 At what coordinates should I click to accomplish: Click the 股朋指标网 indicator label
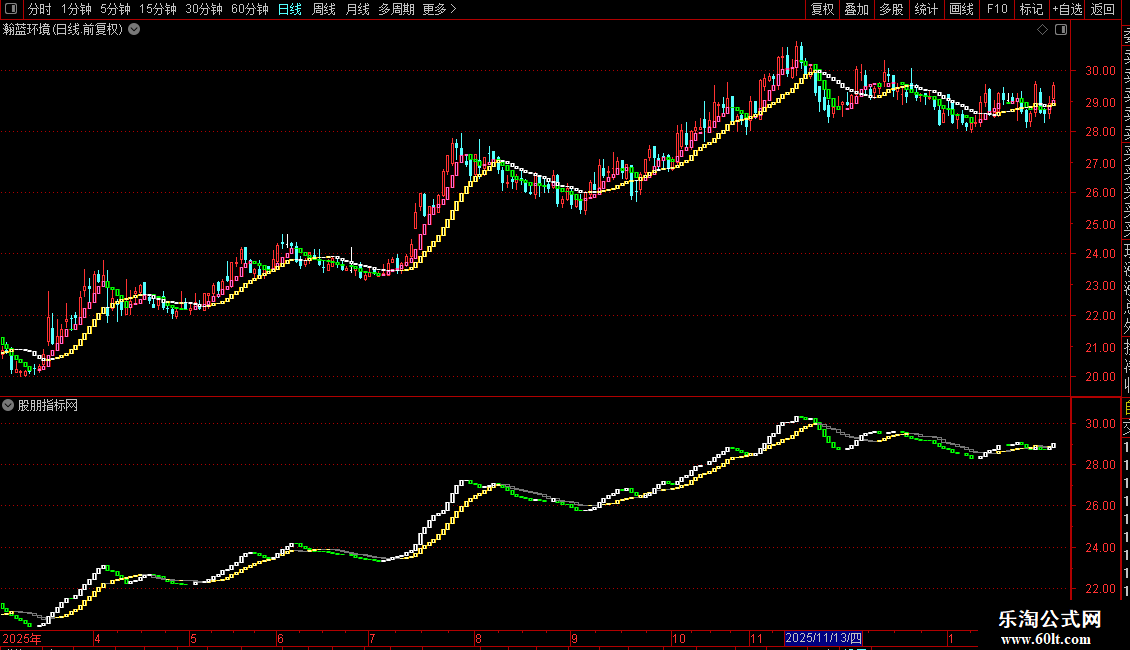(x=48, y=406)
